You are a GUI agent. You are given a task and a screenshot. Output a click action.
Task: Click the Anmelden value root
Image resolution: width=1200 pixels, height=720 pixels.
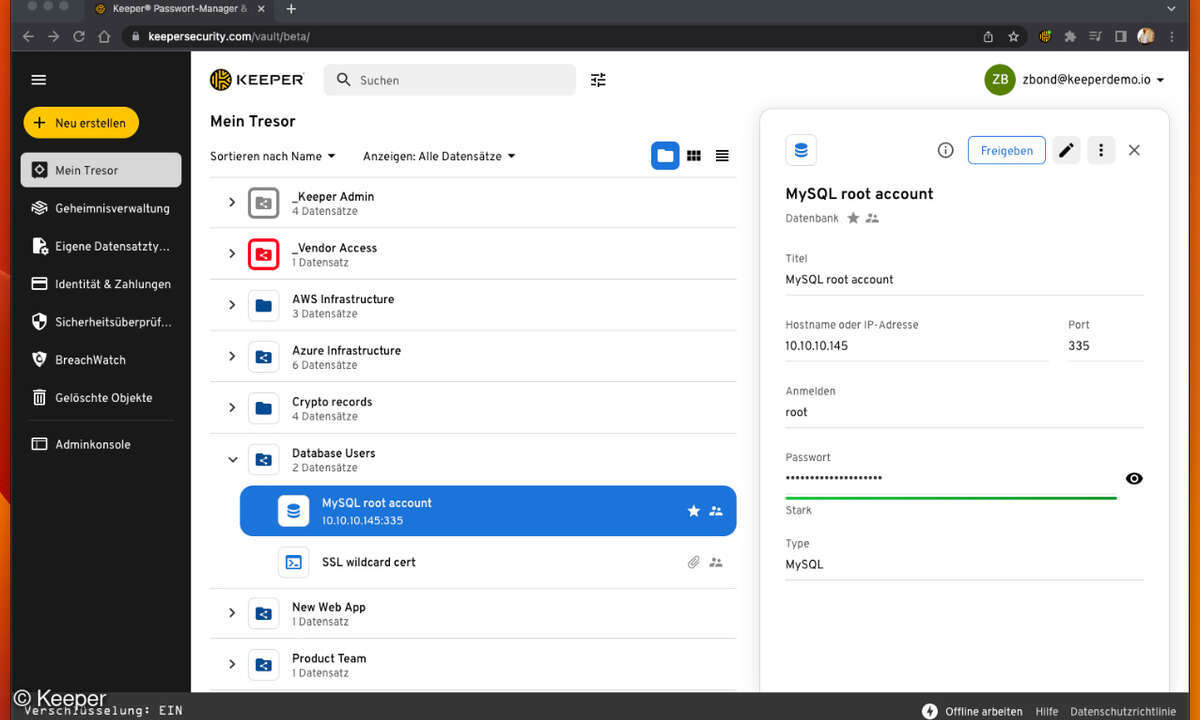click(x=797, y=412)
